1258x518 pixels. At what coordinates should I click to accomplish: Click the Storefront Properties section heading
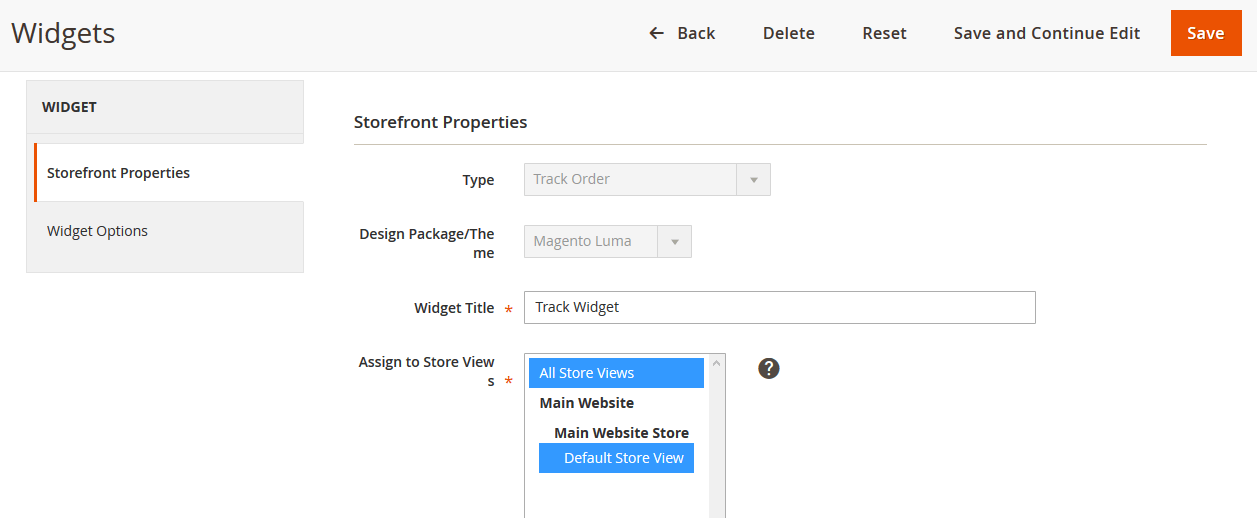(x=440, y=122)
